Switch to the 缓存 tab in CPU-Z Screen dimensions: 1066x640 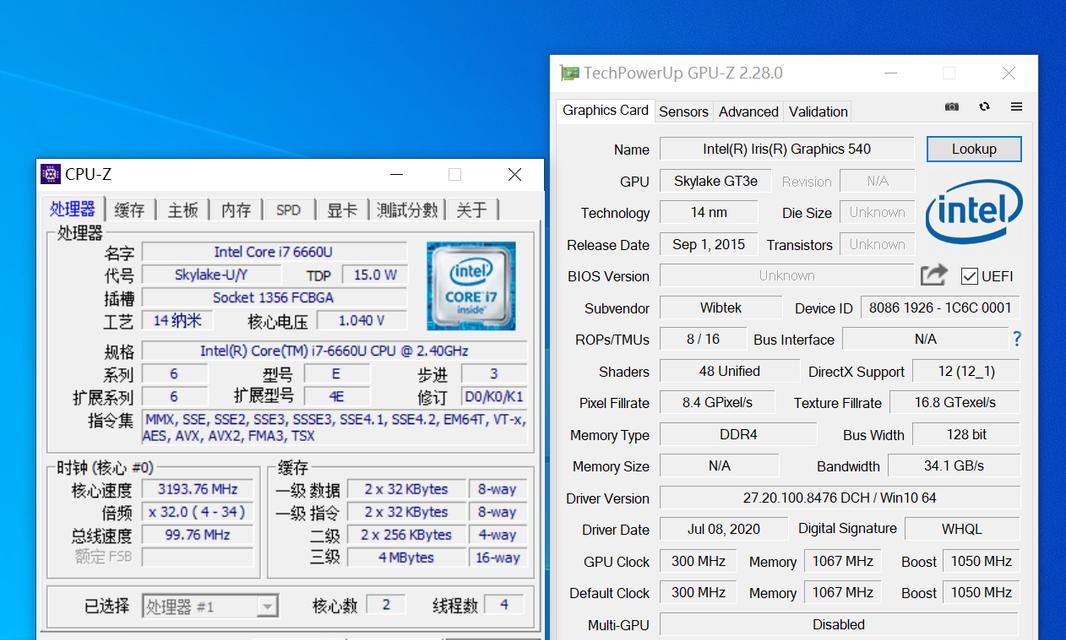point(129,210)
